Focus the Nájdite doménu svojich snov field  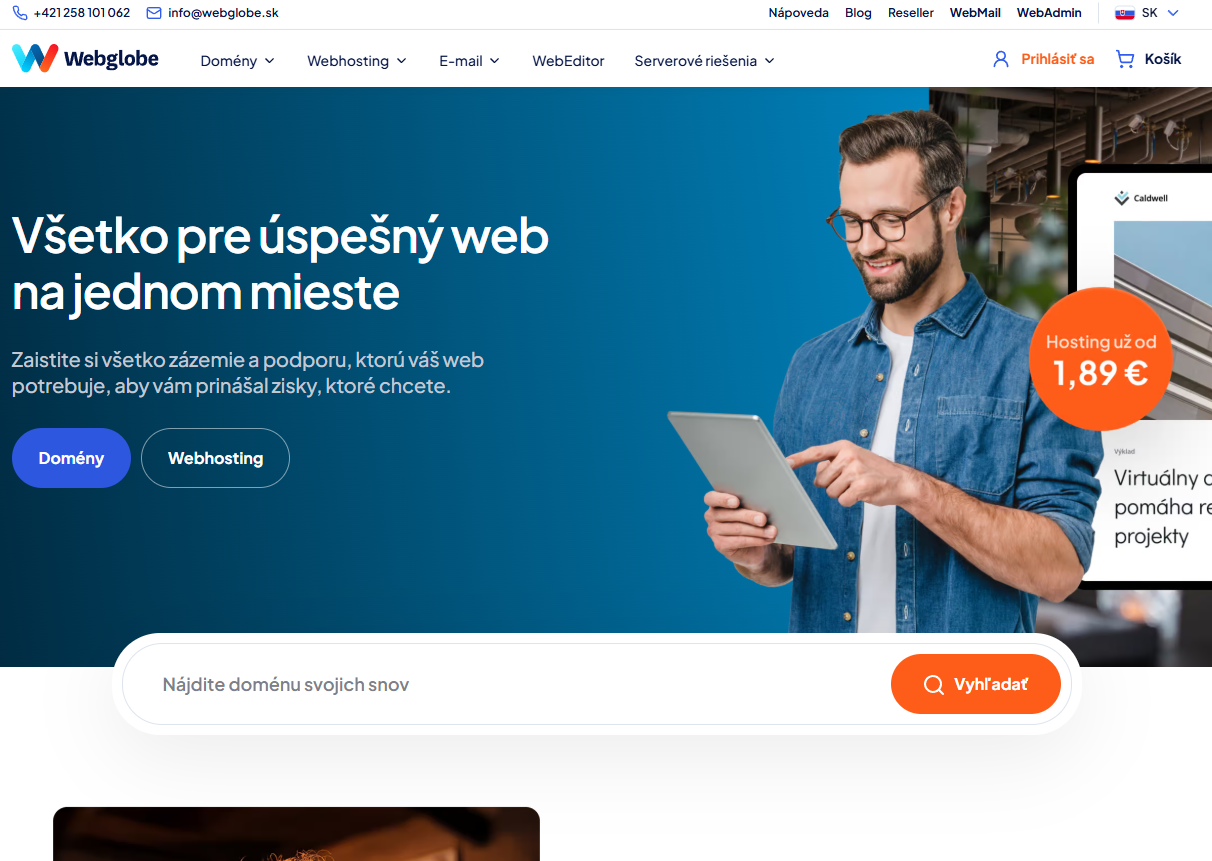tap(506, 685)
